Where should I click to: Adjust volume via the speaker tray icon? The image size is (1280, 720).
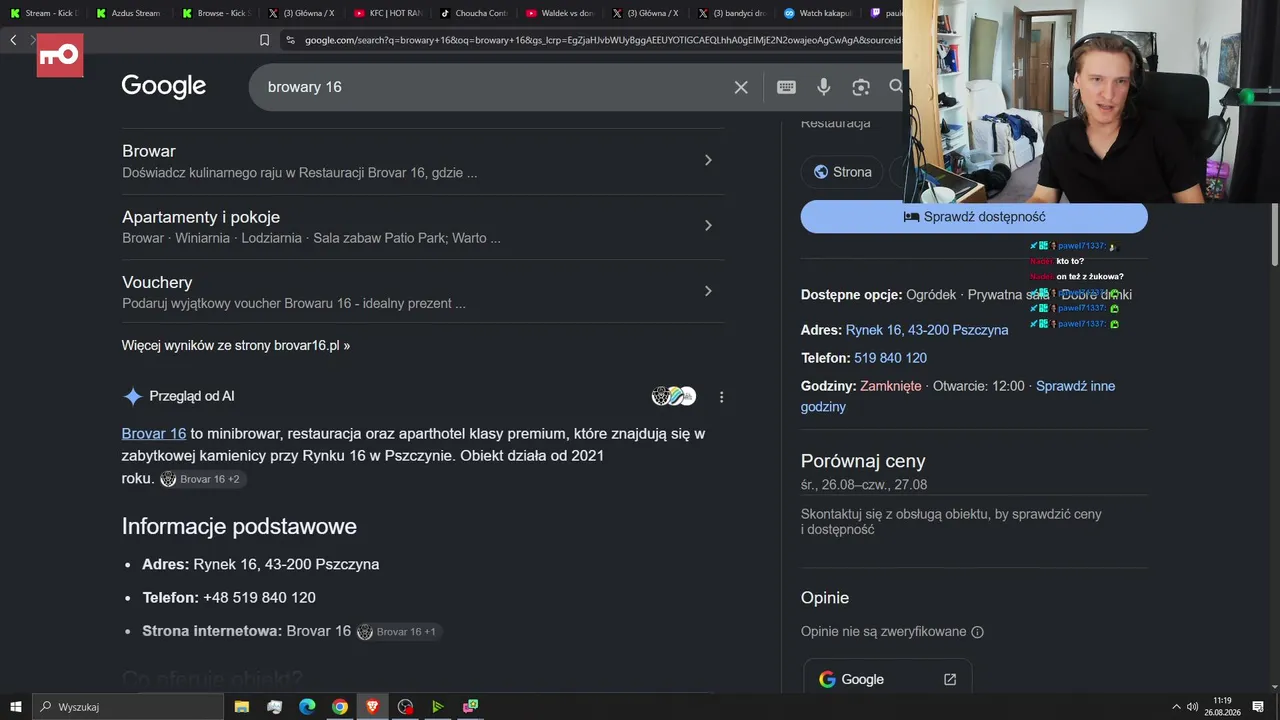[1192, 707]
